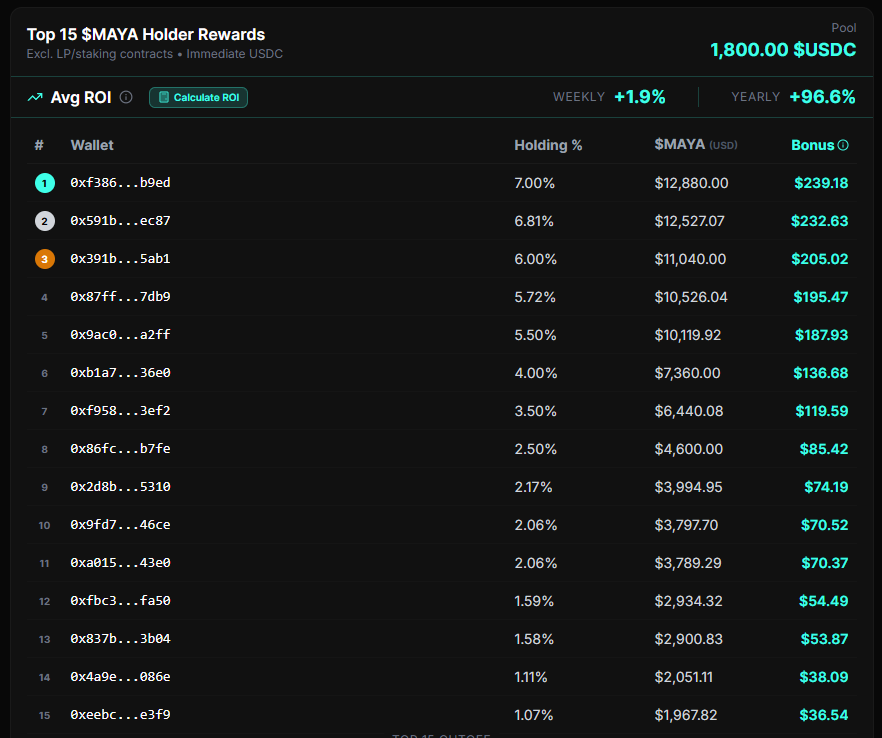Click the $12,880.00 MAYA value

[x=691, y=183]
